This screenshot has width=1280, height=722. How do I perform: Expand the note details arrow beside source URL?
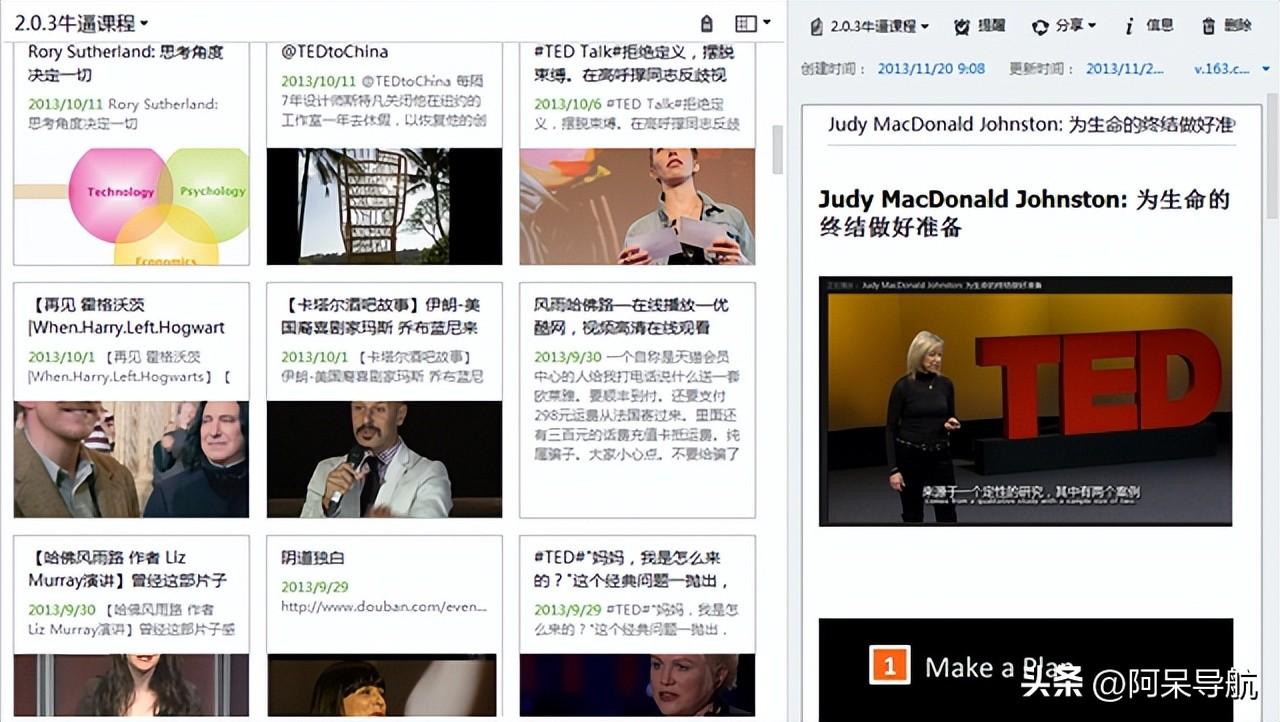point(1266,69)
